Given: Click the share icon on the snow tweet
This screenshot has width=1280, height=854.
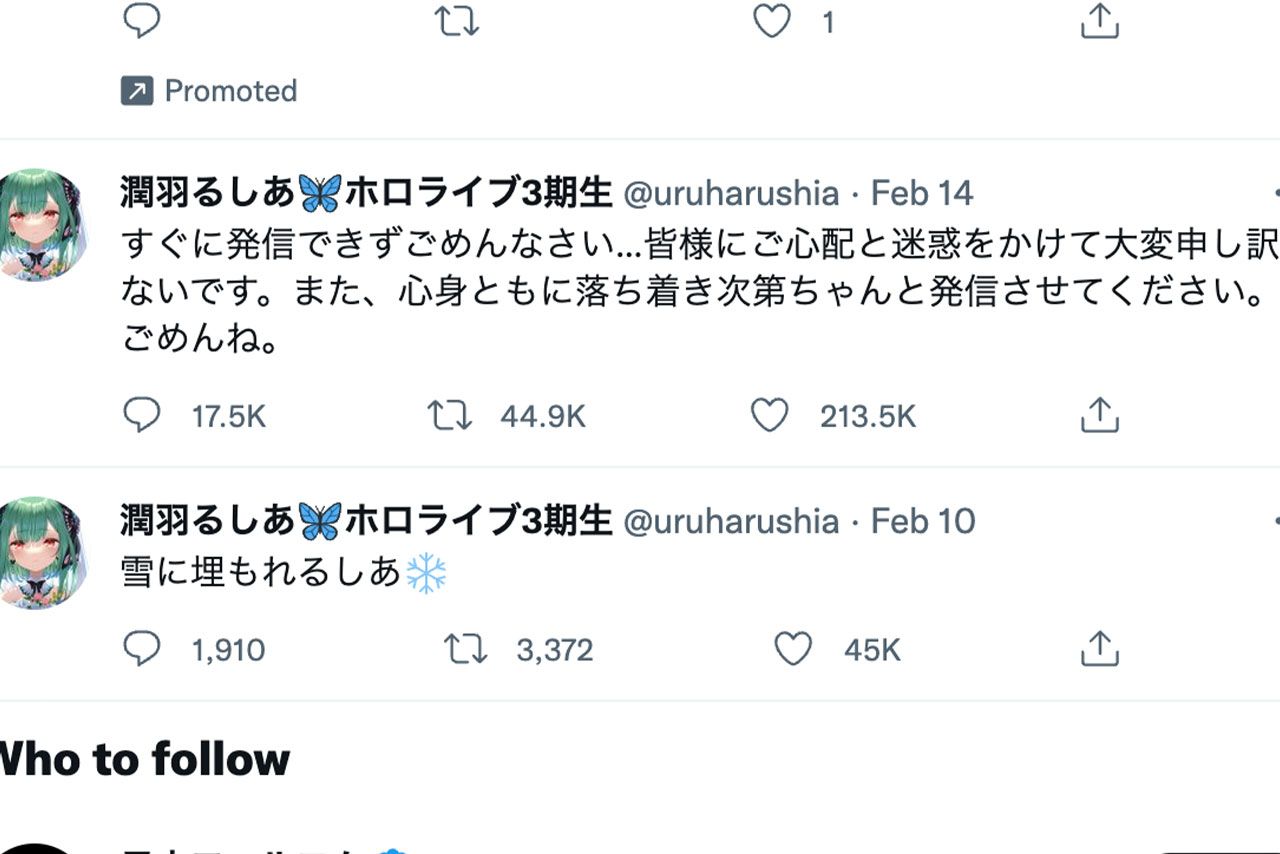Looking at the screenshot, I should [1100, 648].
